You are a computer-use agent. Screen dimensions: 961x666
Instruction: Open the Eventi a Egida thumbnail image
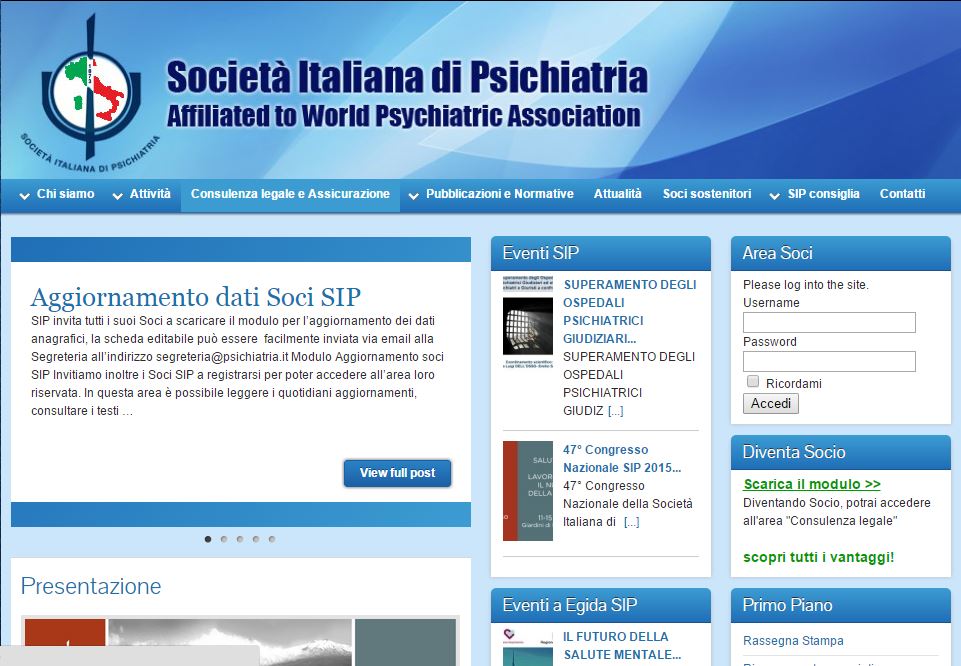tap(528, 647)
